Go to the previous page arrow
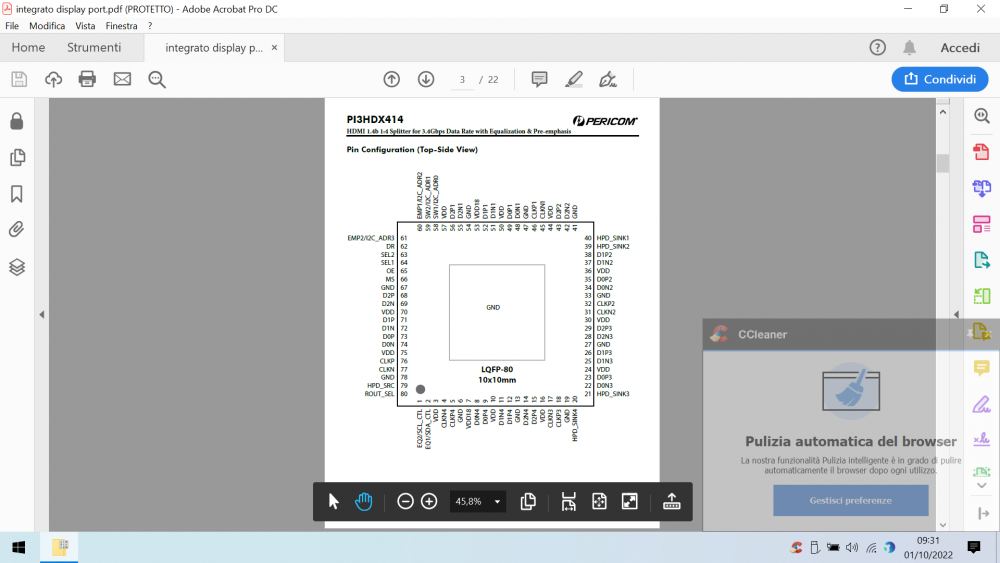Image resolution: width=1000 pixels, height=563 pixels. click(392, 79)
